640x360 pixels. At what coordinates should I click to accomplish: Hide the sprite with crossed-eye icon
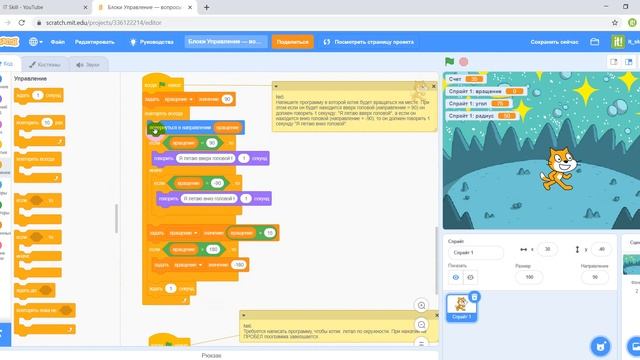[470, 278]
